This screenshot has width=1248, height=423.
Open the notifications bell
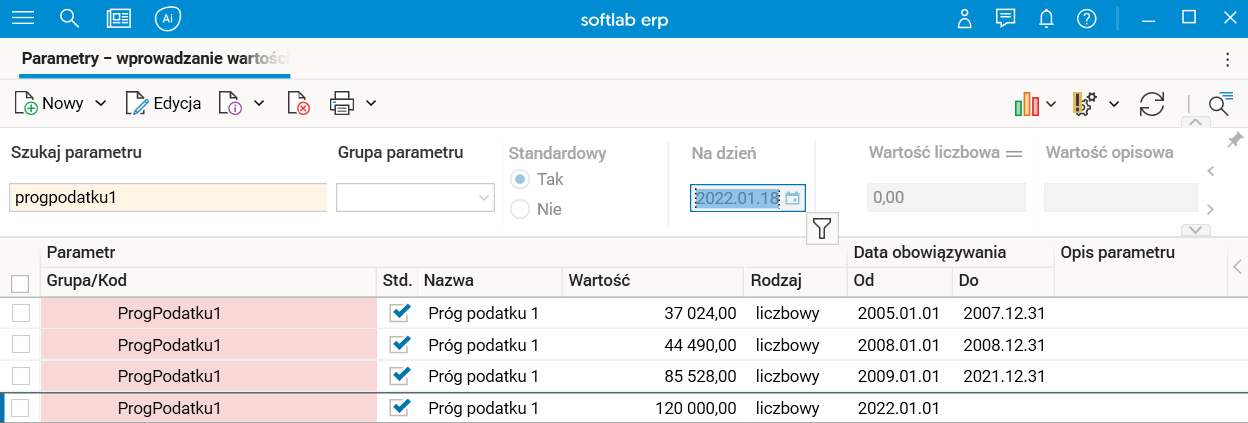pos(1046,18)
